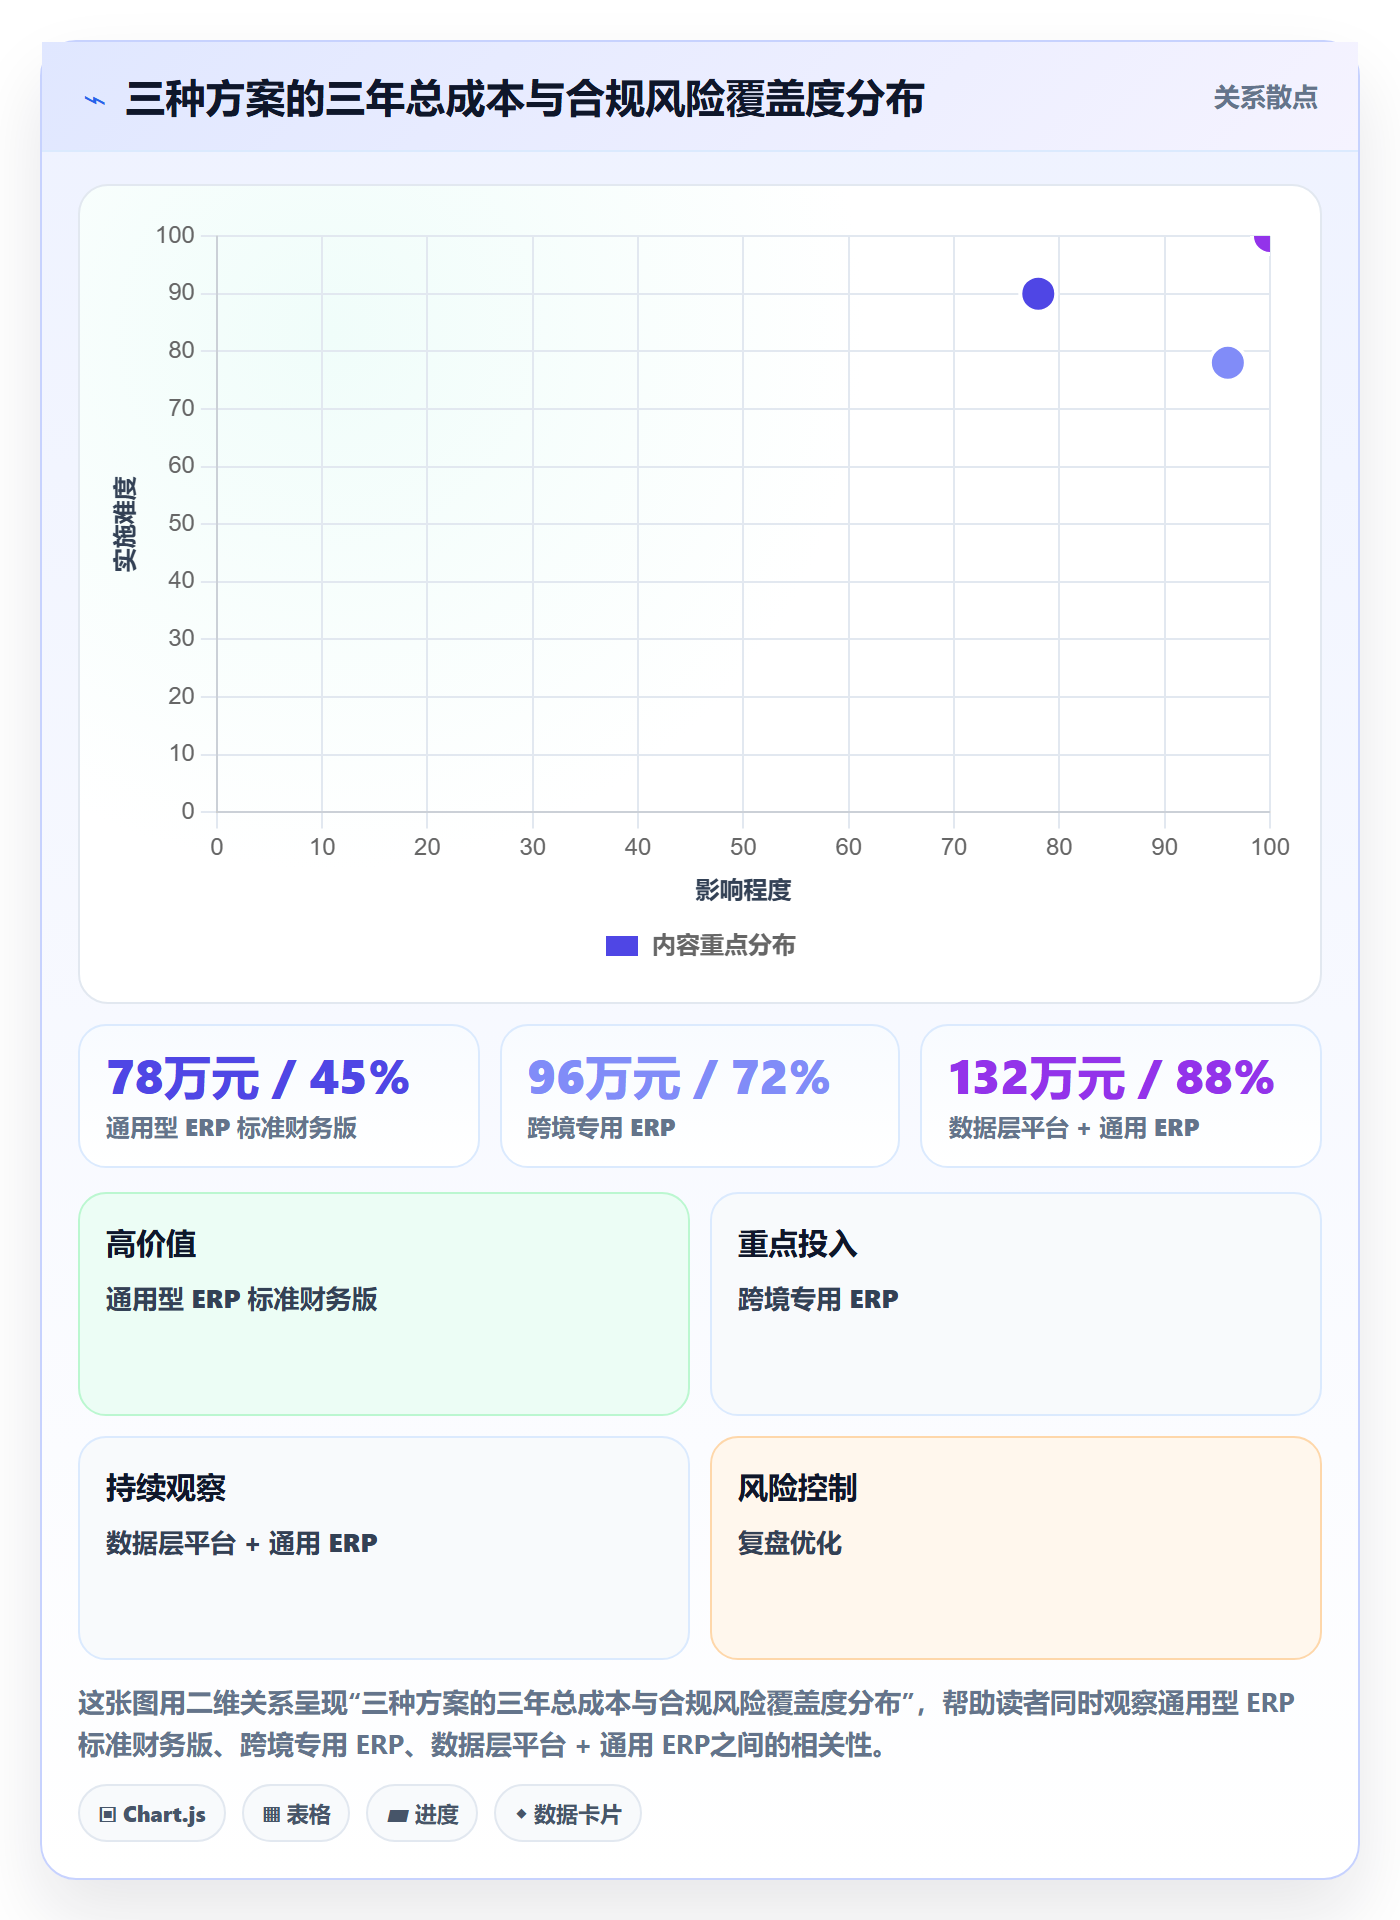Click the 进度 tag chip
Viewport: 1400px width, 1920px height.
(422, 1814)
